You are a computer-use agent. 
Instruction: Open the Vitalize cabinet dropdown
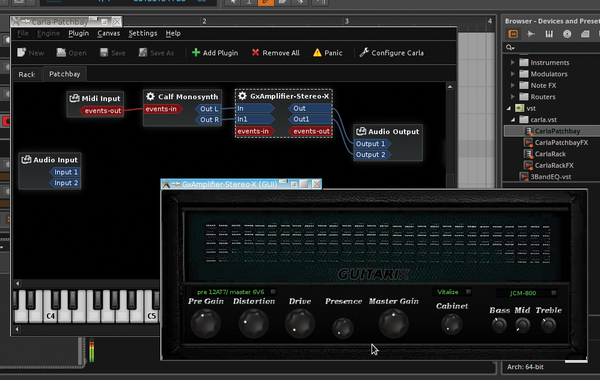click(452, 292)
